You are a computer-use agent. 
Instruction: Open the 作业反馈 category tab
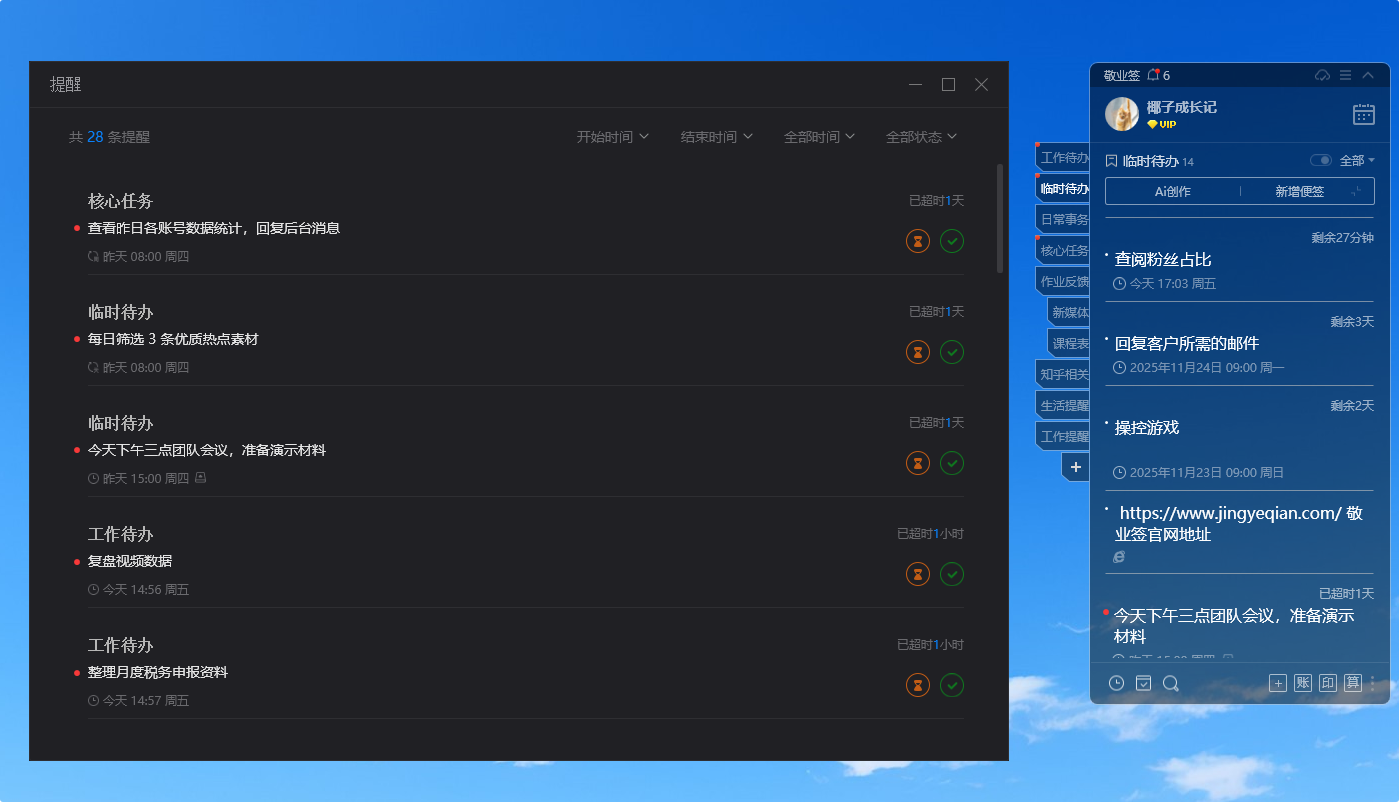tap(1063, 281)
